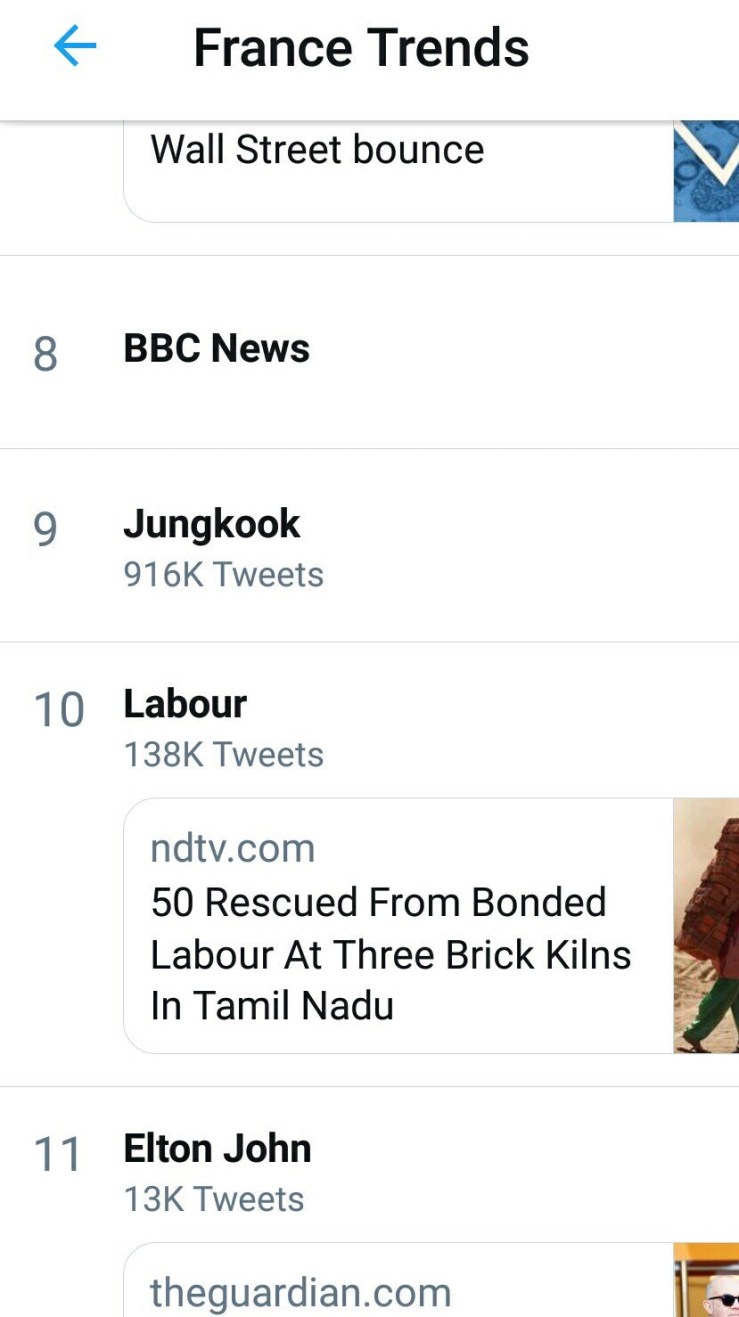Tap the Elton John article thumbnail
The image size is (739, 1317).
point(706,1280)
